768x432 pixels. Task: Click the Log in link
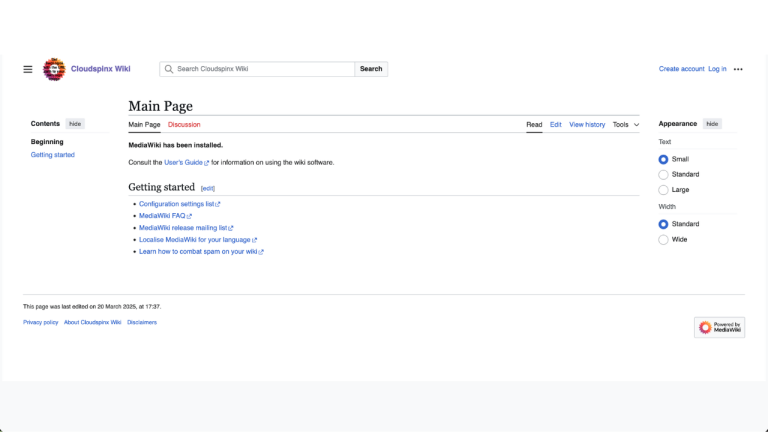pos(717,69)
